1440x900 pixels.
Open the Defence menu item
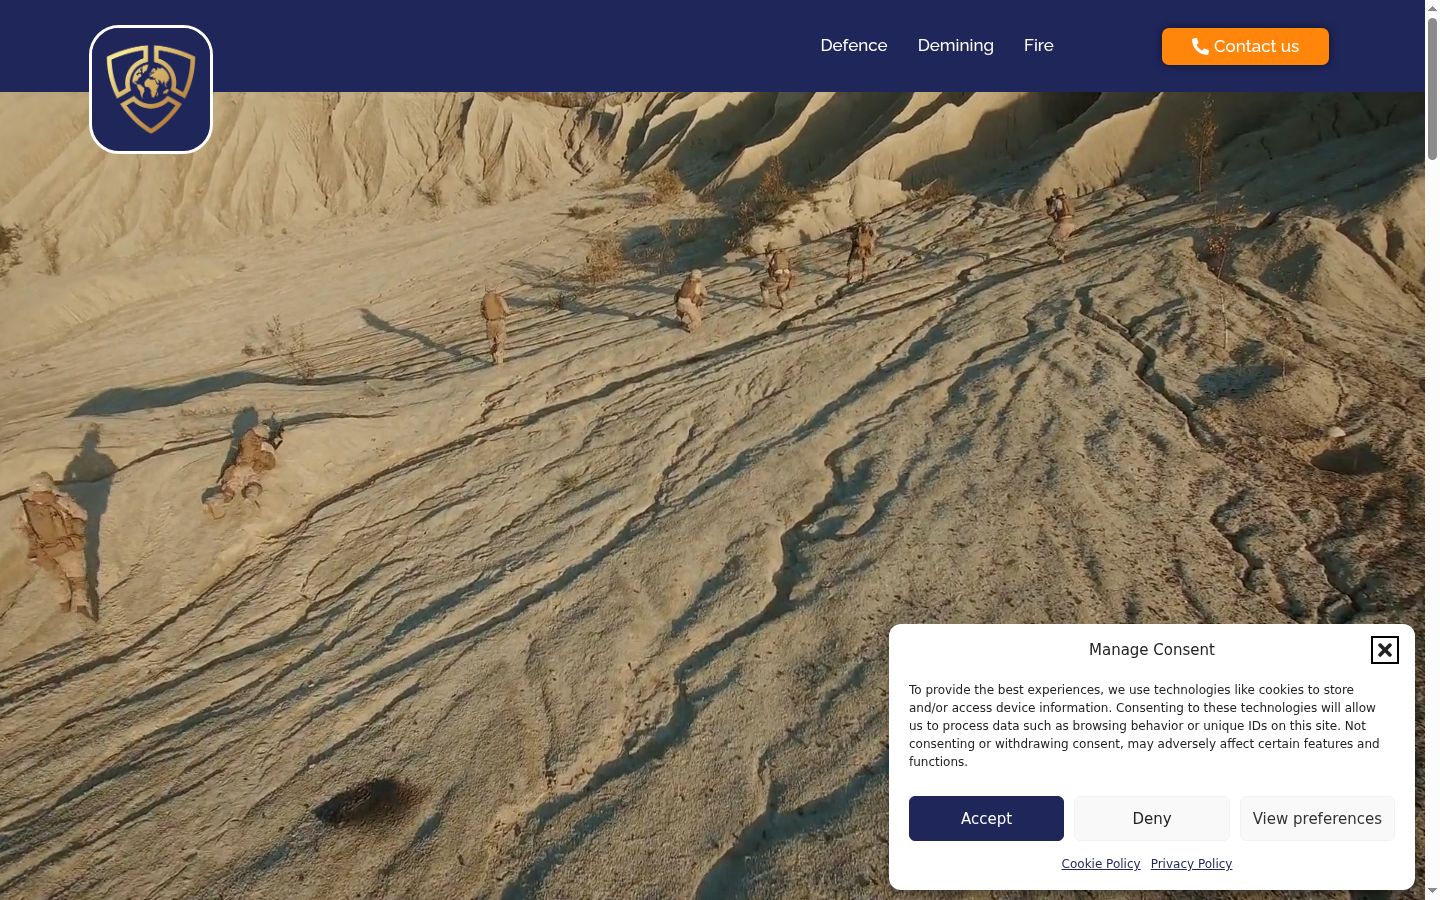(854, 45)
